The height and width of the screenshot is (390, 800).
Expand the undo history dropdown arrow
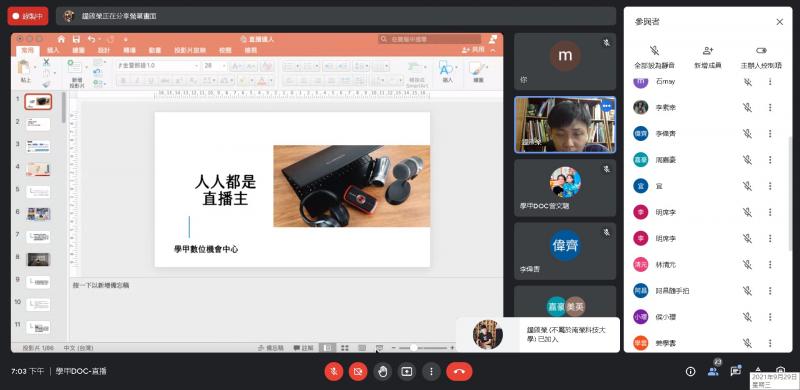[x=99, y=39]
